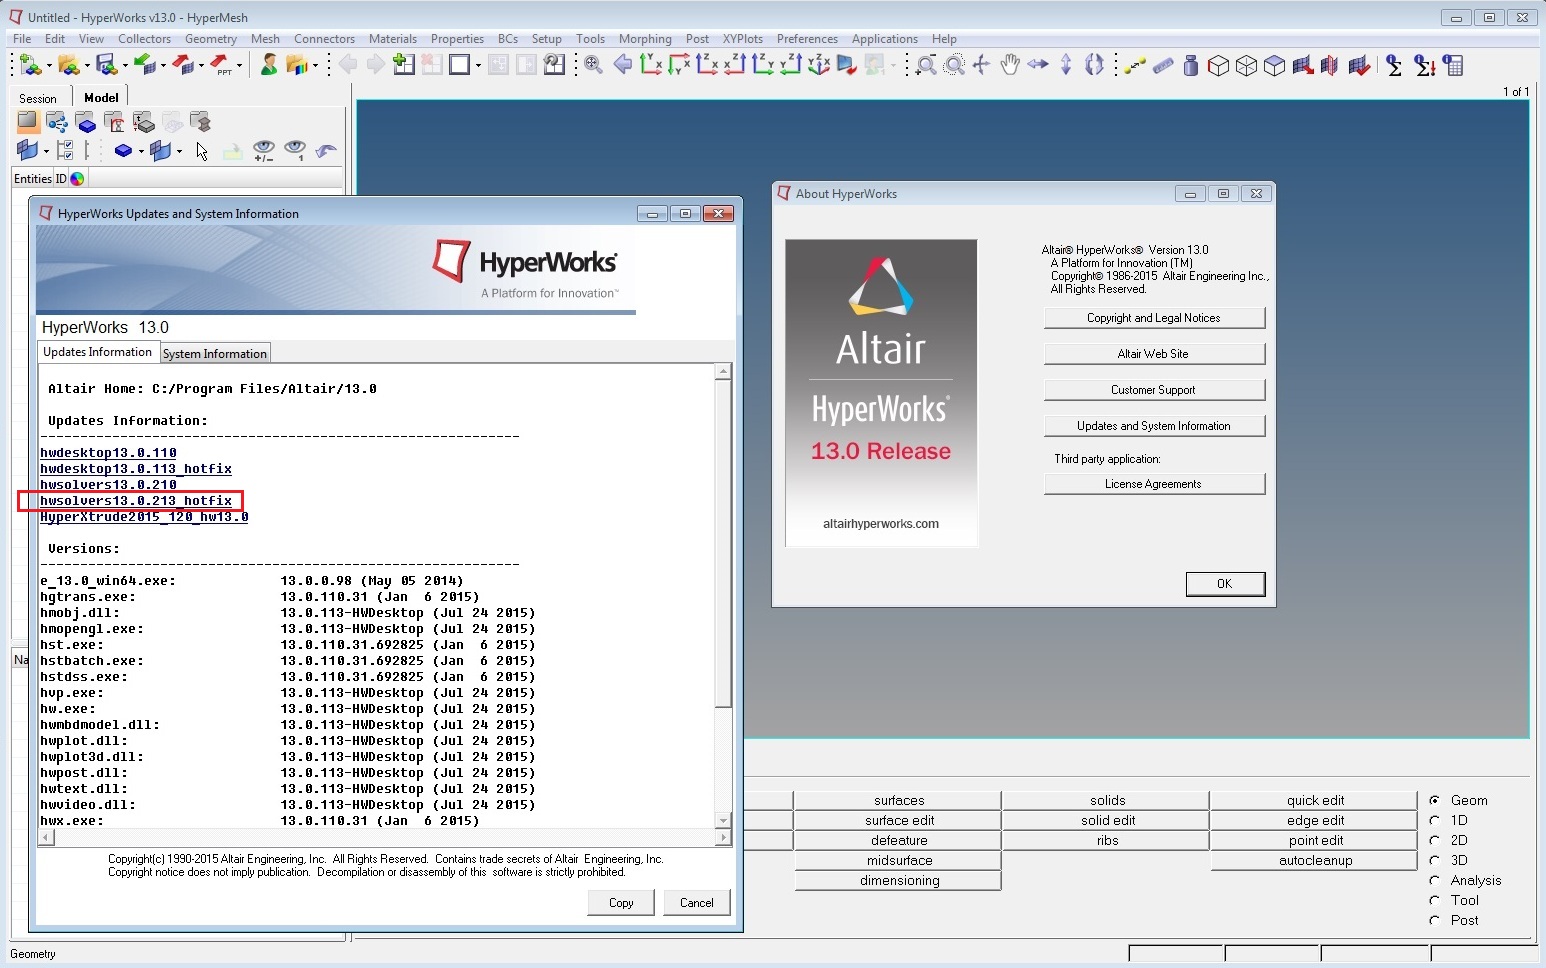Screen dimensions: 1546x968
Task: Click the zoom-fit magnifier with arrows icon
Action: tap(593, 65)
